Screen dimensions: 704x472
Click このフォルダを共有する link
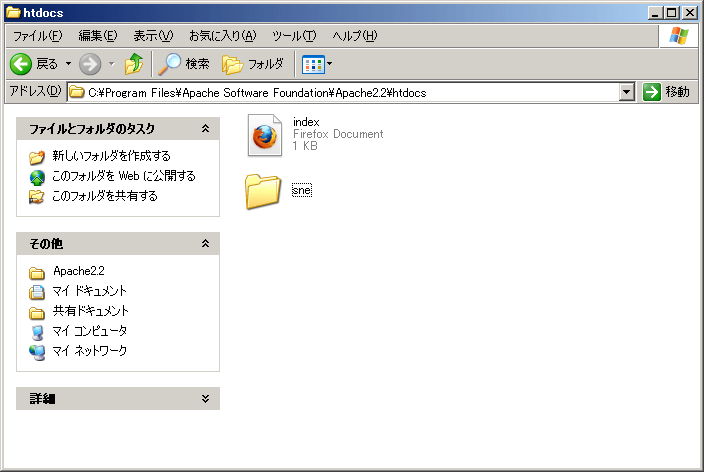[x=105, y=196]
